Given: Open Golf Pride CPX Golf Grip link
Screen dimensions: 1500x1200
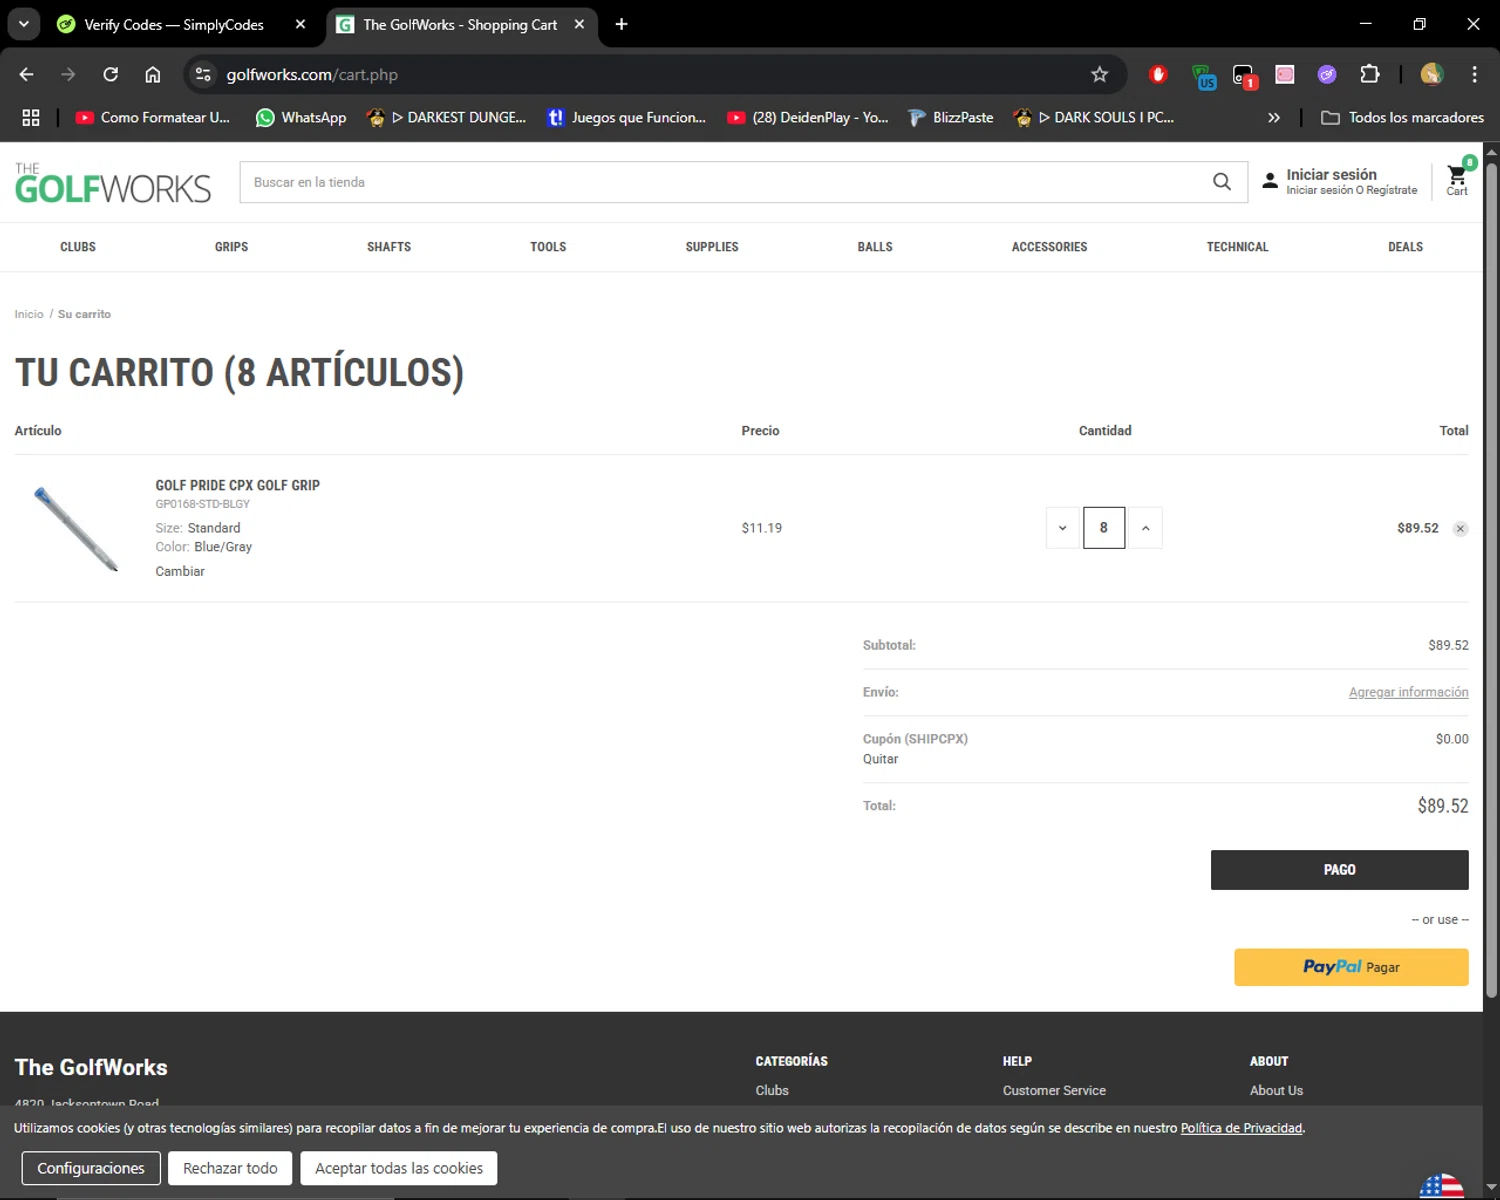Looking at the screenshot, I should [x=237, y=485].
